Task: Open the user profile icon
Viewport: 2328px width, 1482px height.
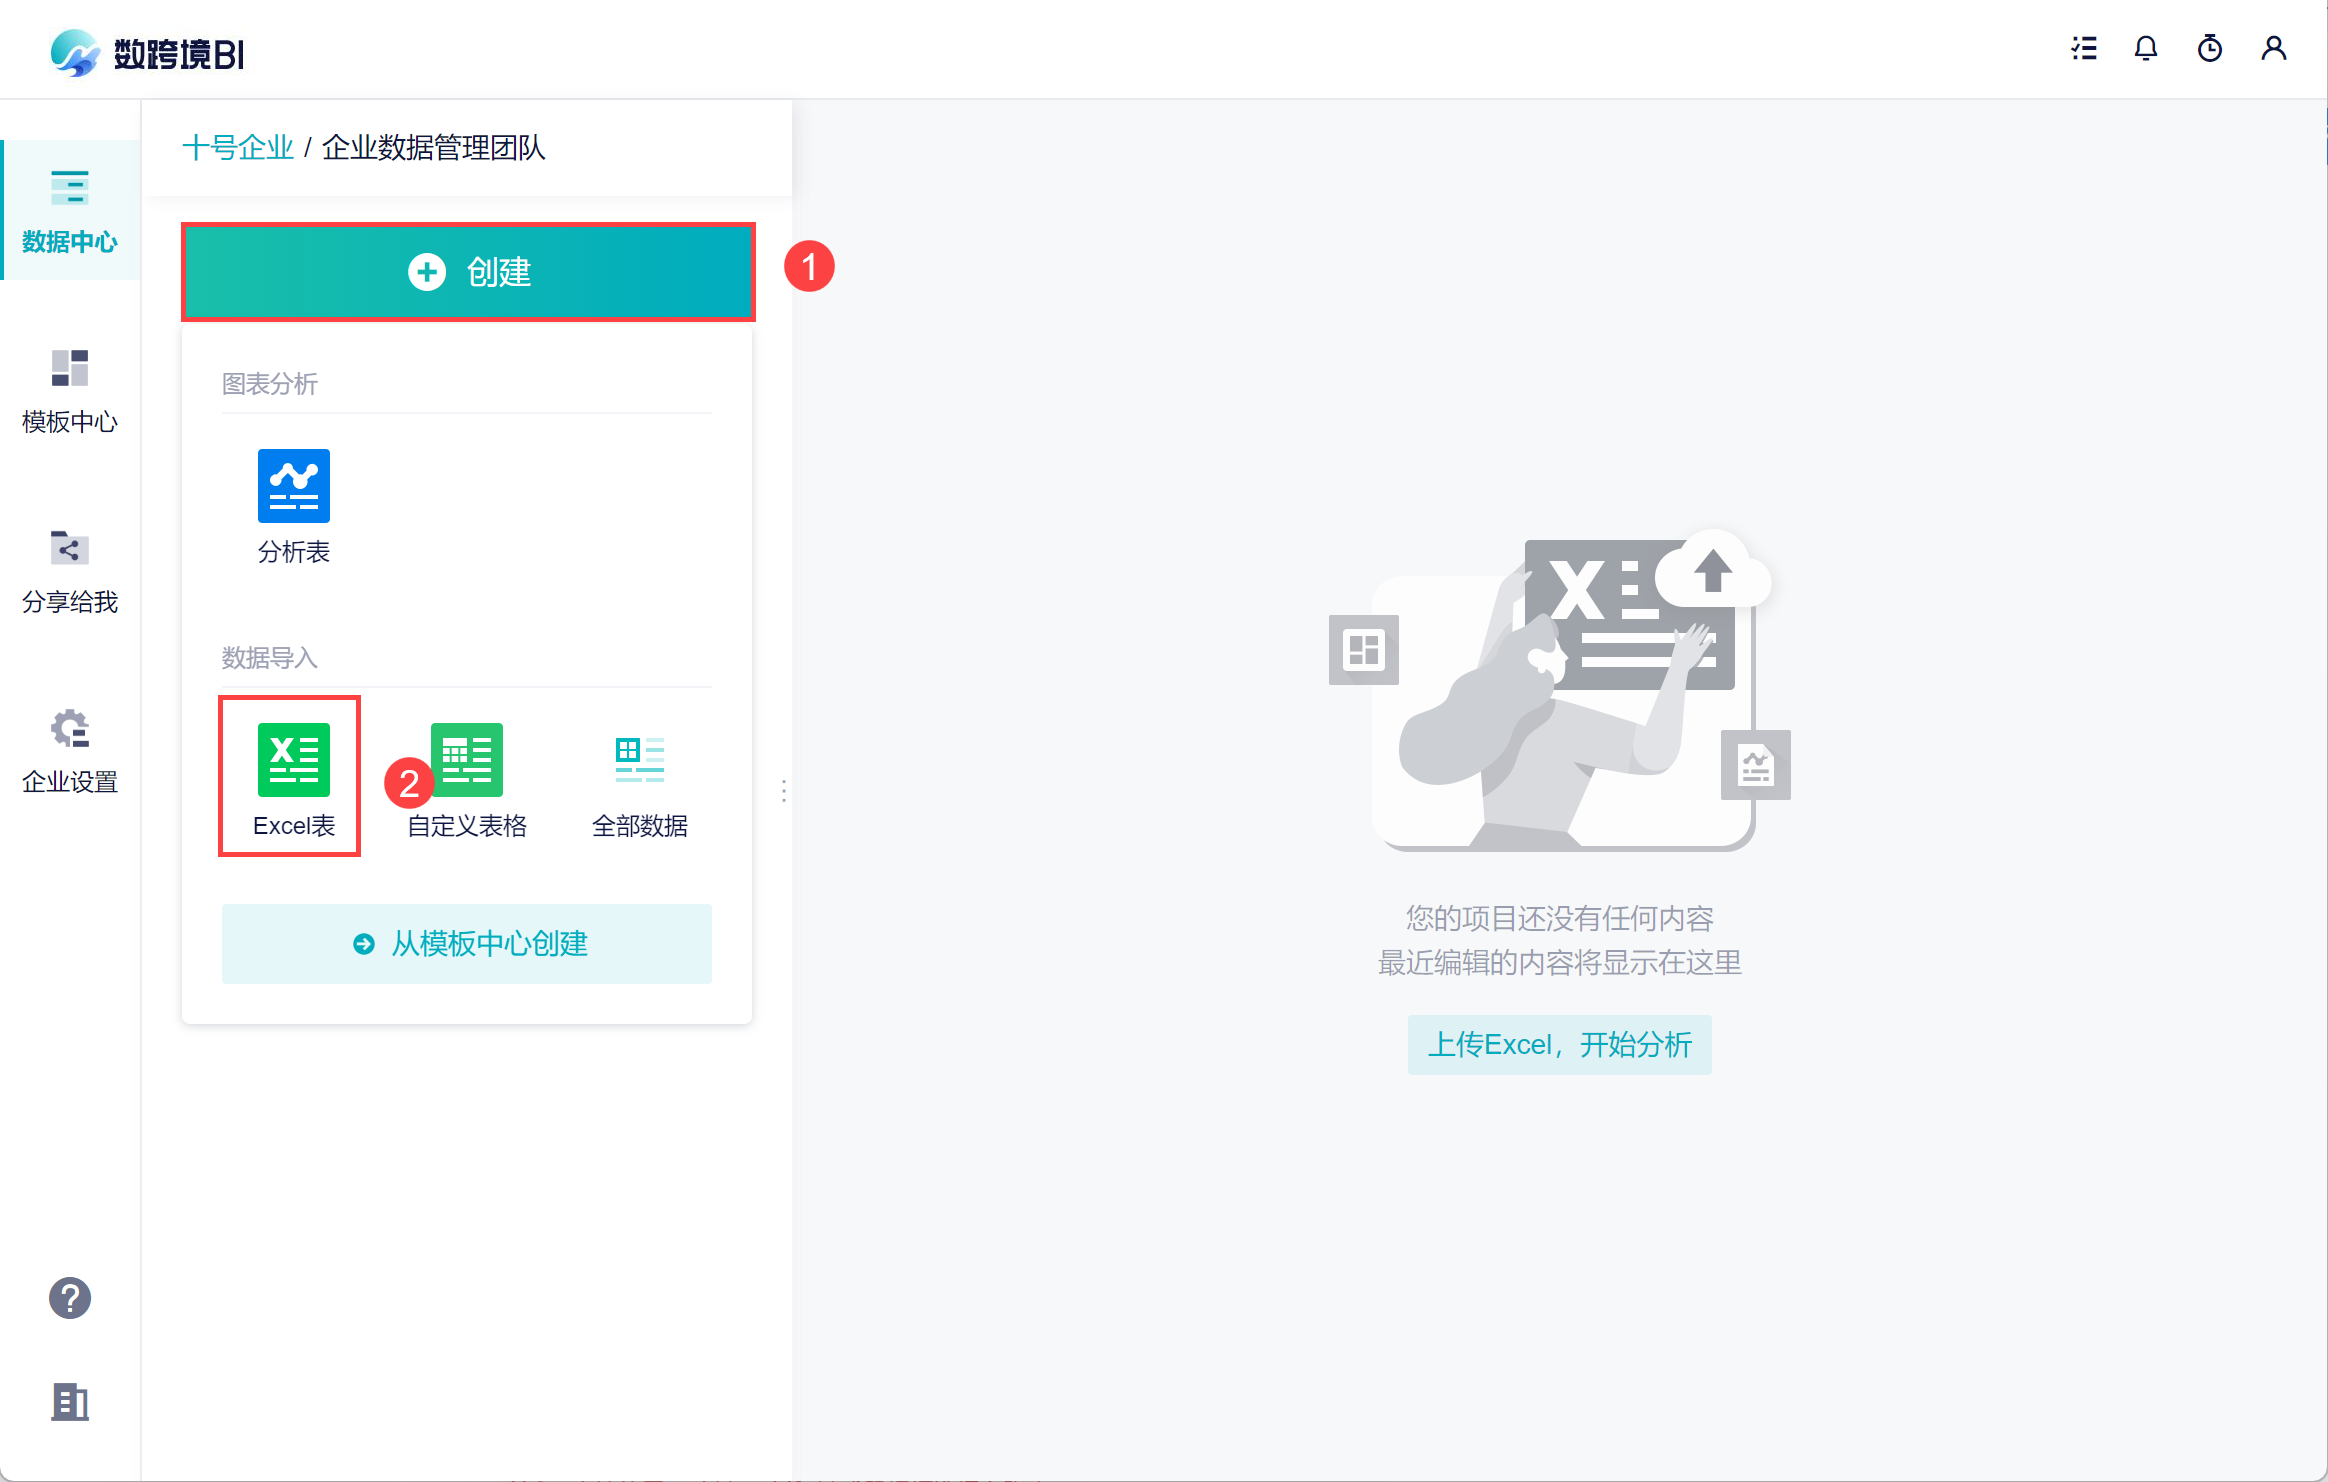Action: click(x=2274, y=48)
